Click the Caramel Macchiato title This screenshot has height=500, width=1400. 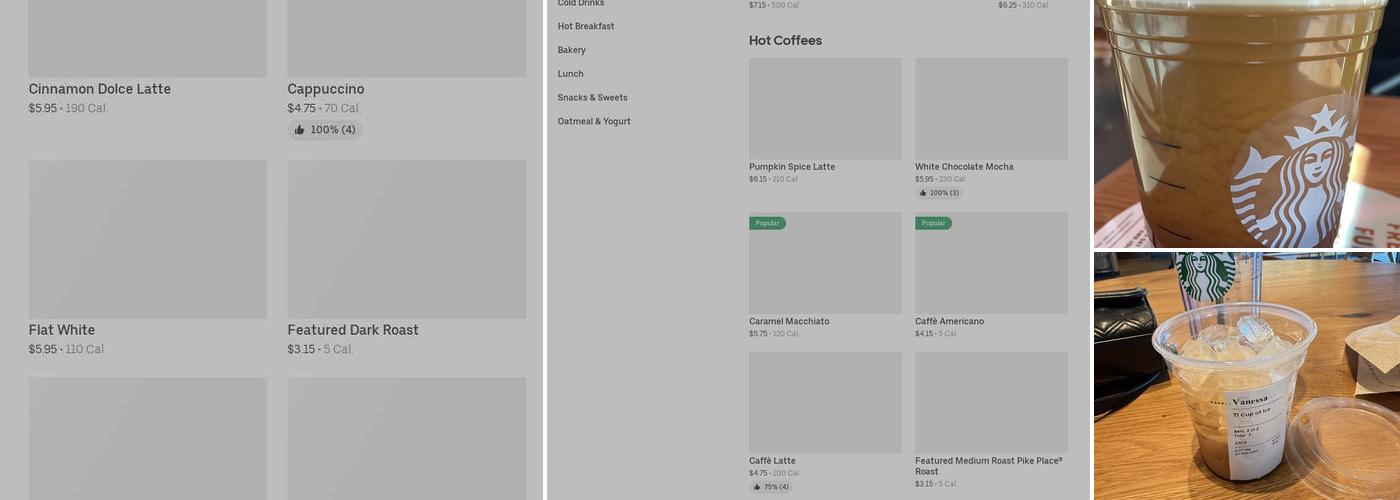[x=789, y=321]
